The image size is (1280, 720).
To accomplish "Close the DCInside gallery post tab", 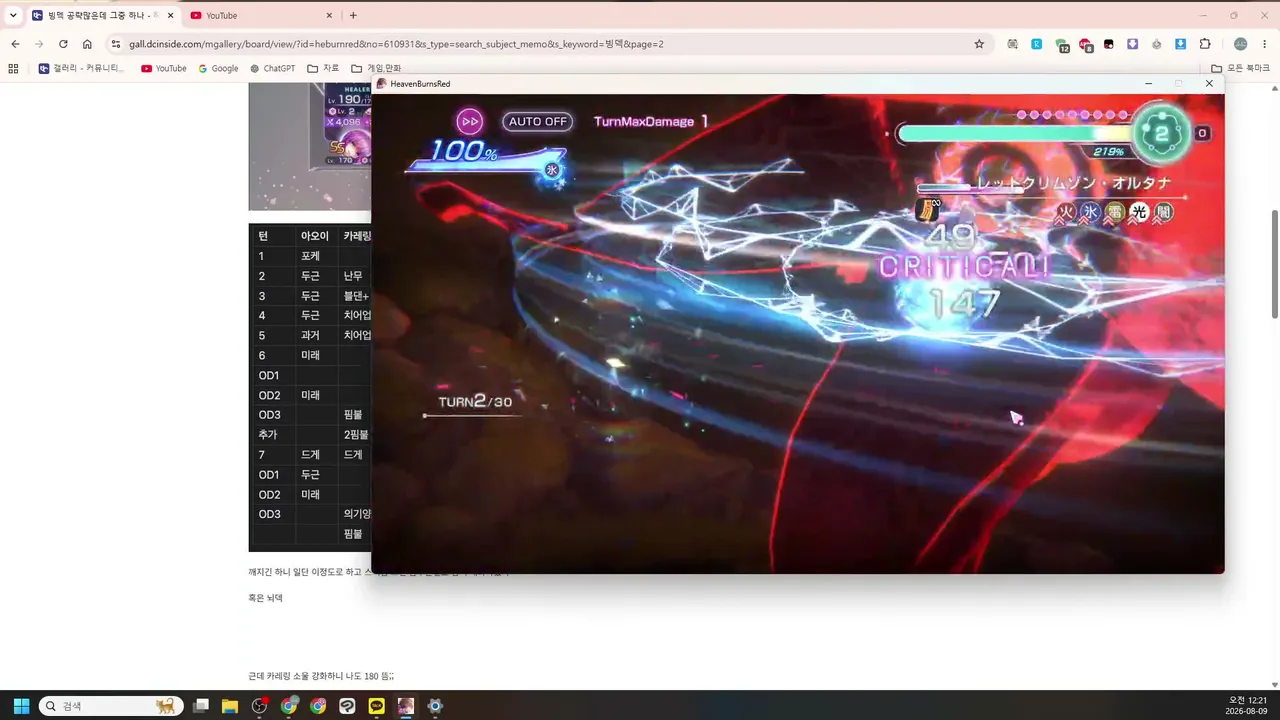I will (171, 15).
